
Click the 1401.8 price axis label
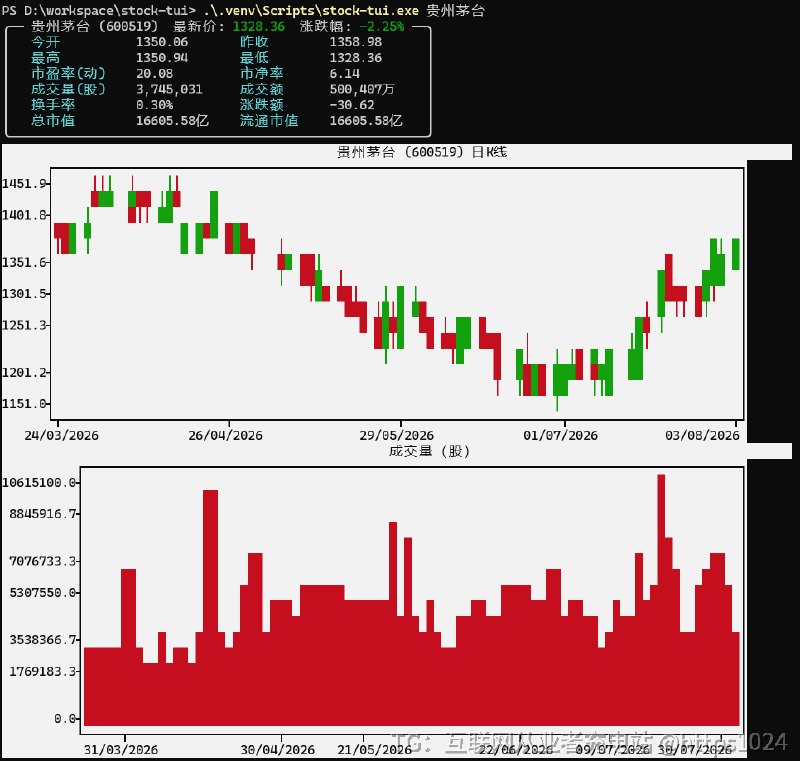(24, 215)
